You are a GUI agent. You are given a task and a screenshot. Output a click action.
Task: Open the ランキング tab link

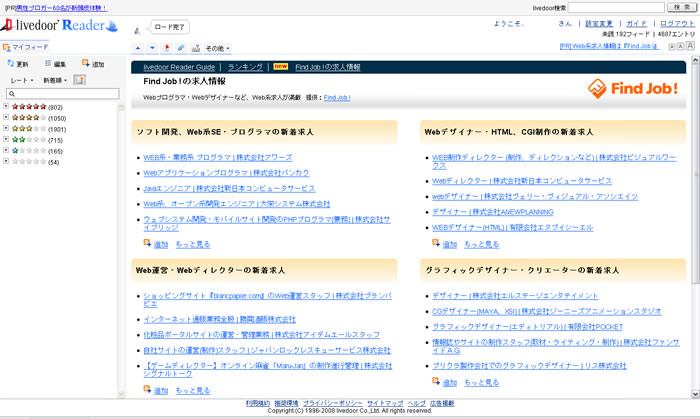pos(245,67)
